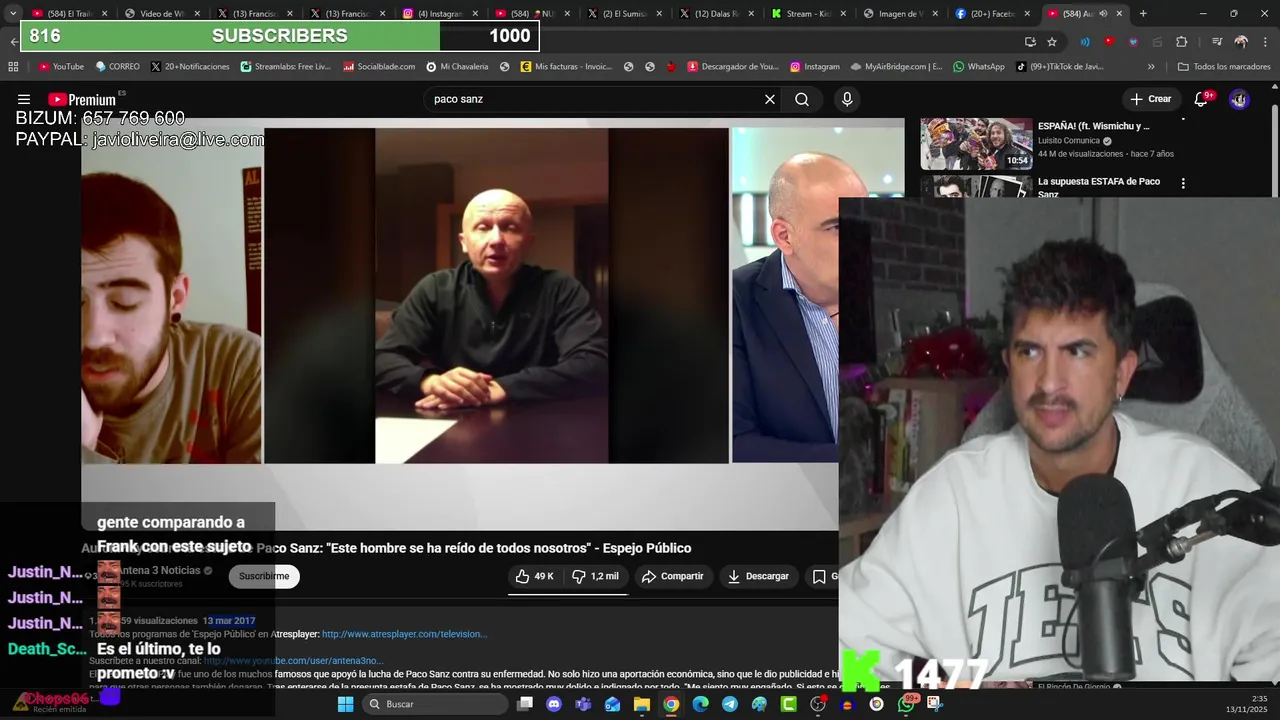Click the Descargar download button
Screen dimensions: 1280x720
point(758,576)
